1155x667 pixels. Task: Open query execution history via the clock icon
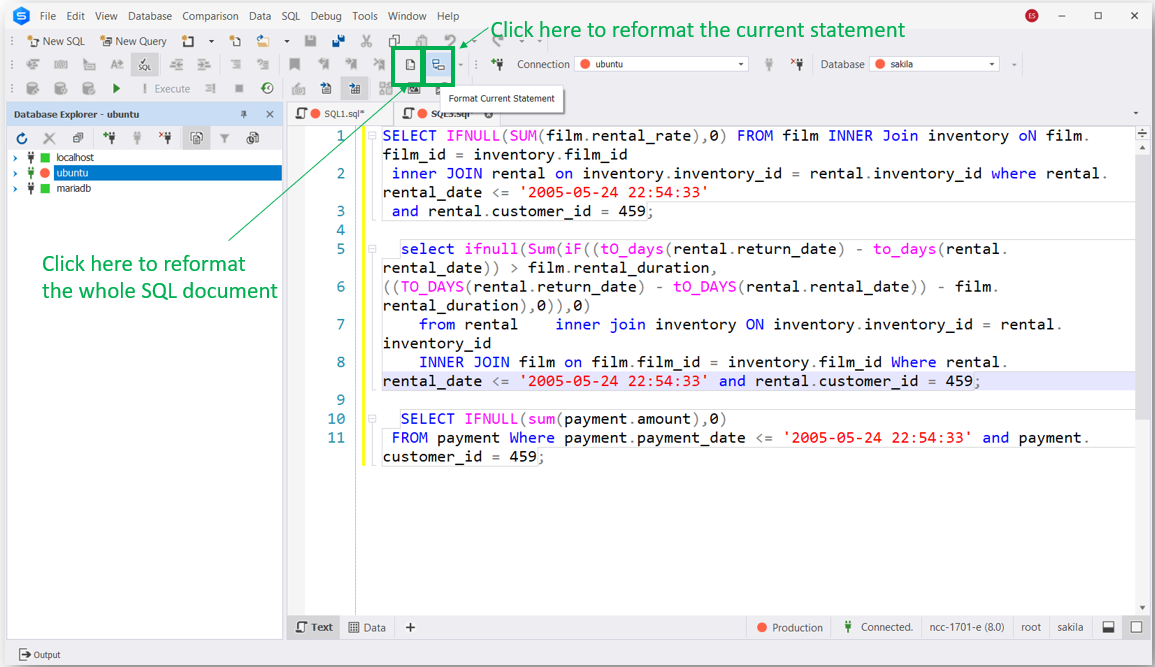[253, 138]
